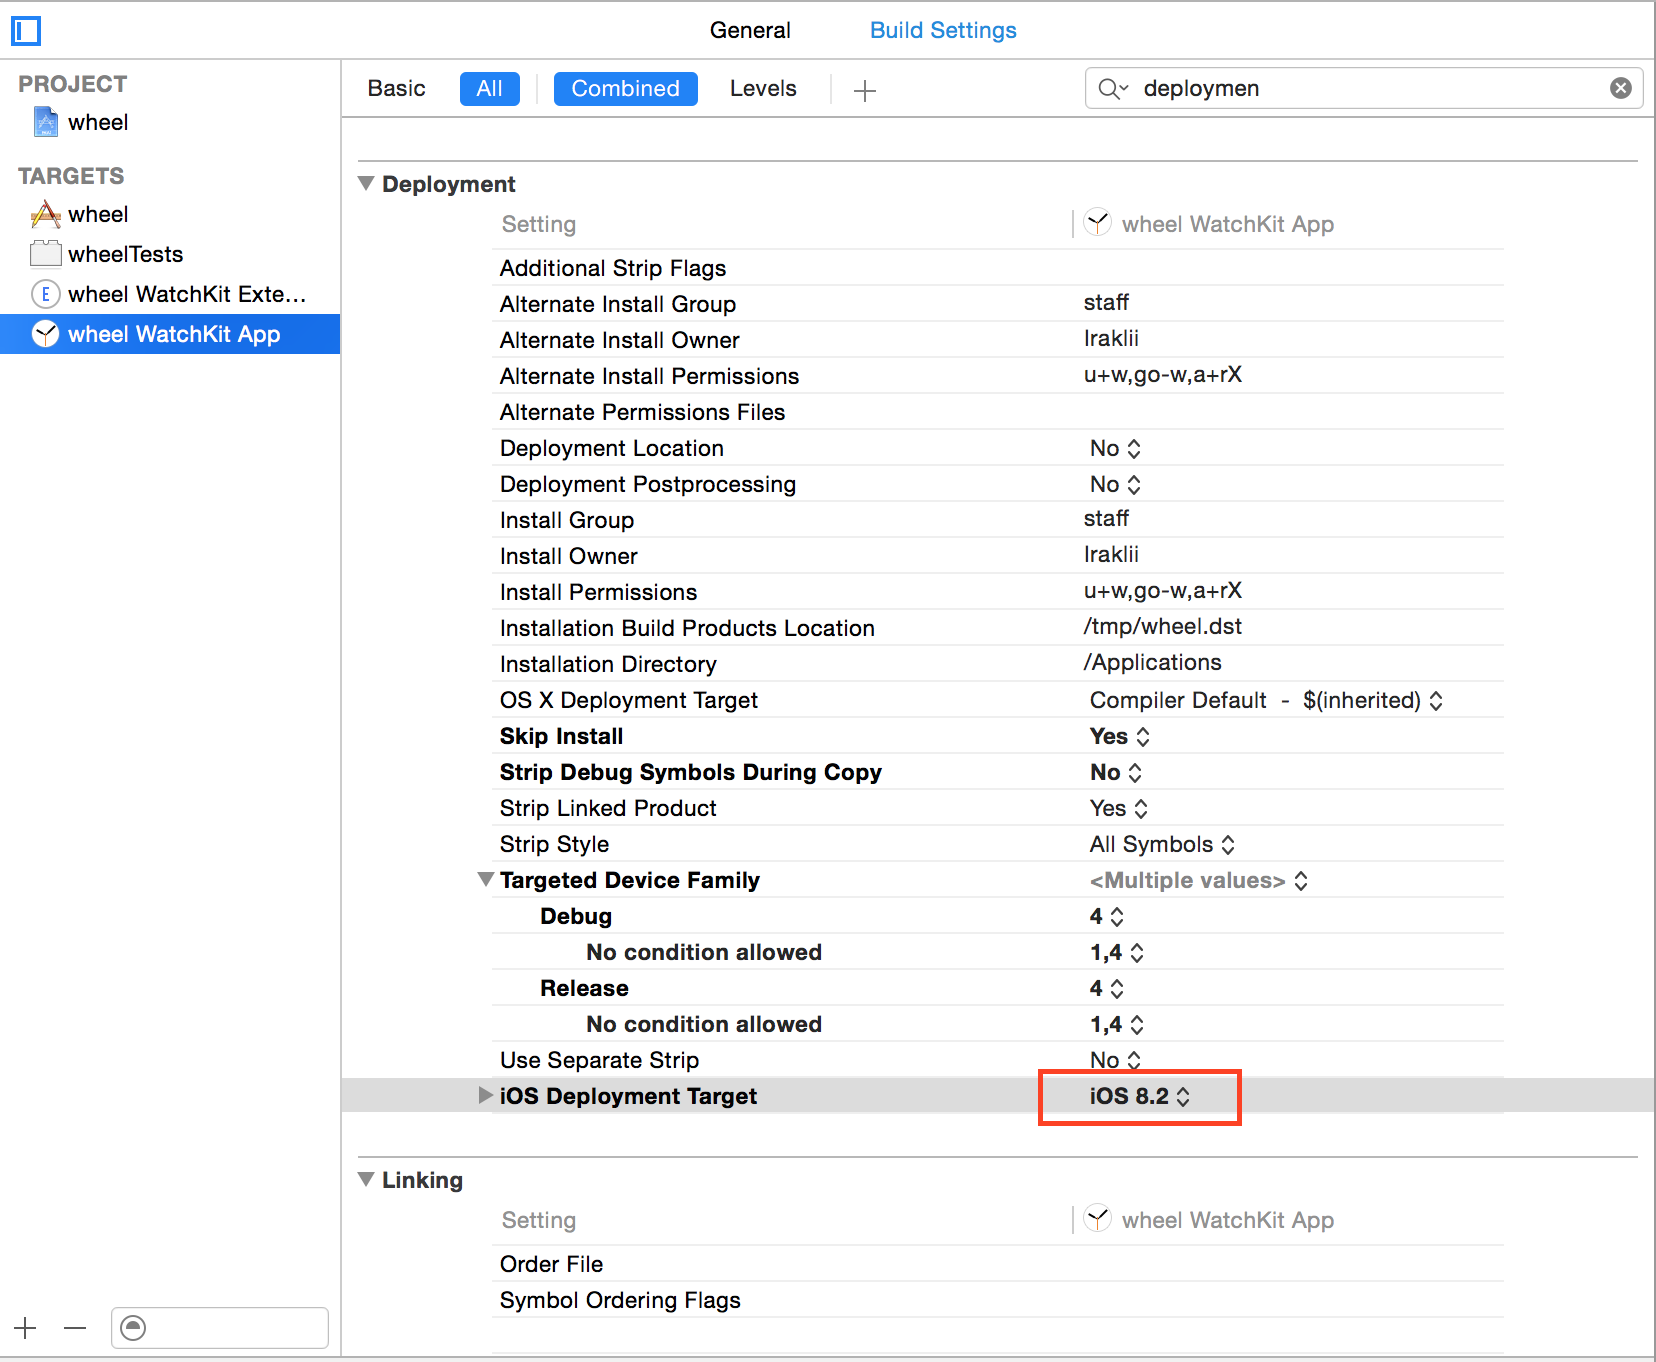Show All build settings
Image resolution: width=1656 pixels, height=1362 pixels.
tap(490, 88)
